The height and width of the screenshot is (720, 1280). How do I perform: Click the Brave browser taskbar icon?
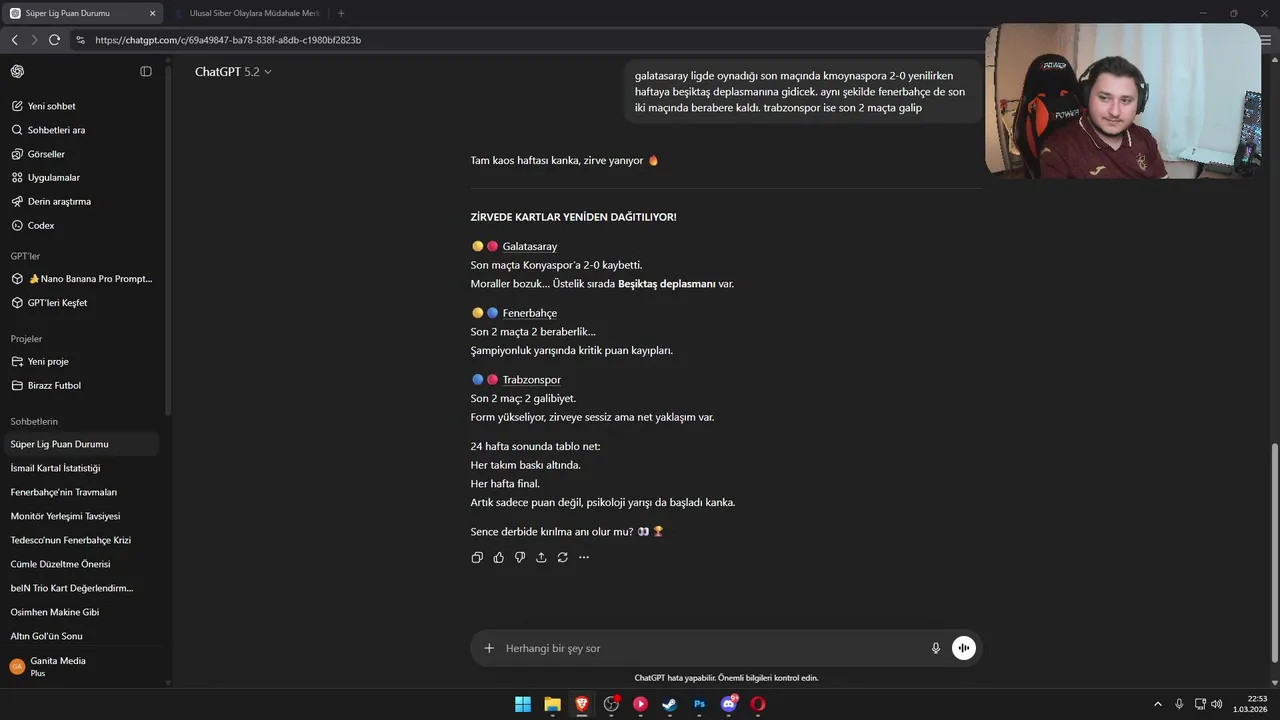[582, 704]
